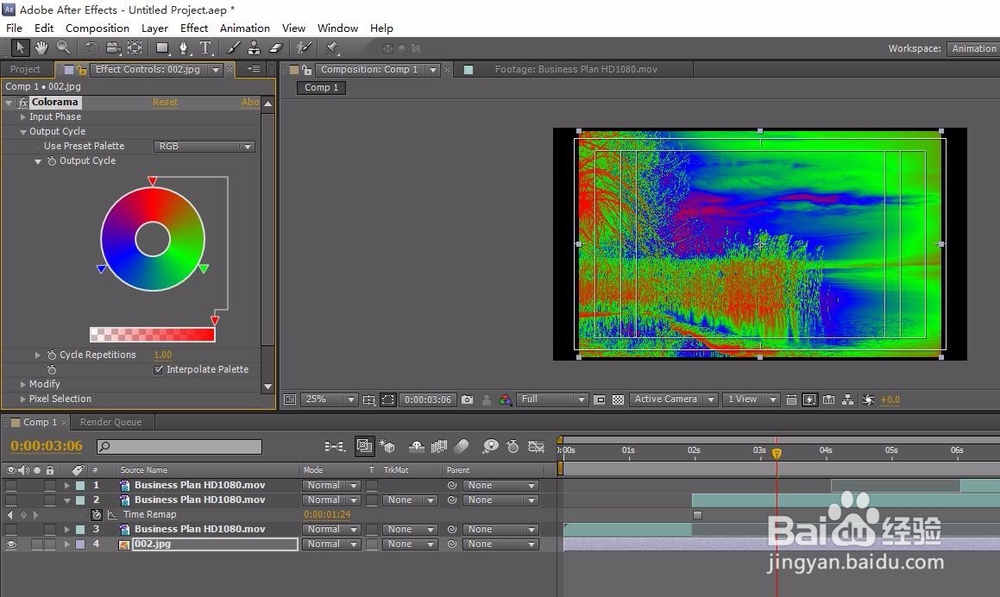Expand the Modify property group
This screenshot has height=597, width=1000.
tap(23, 384)
